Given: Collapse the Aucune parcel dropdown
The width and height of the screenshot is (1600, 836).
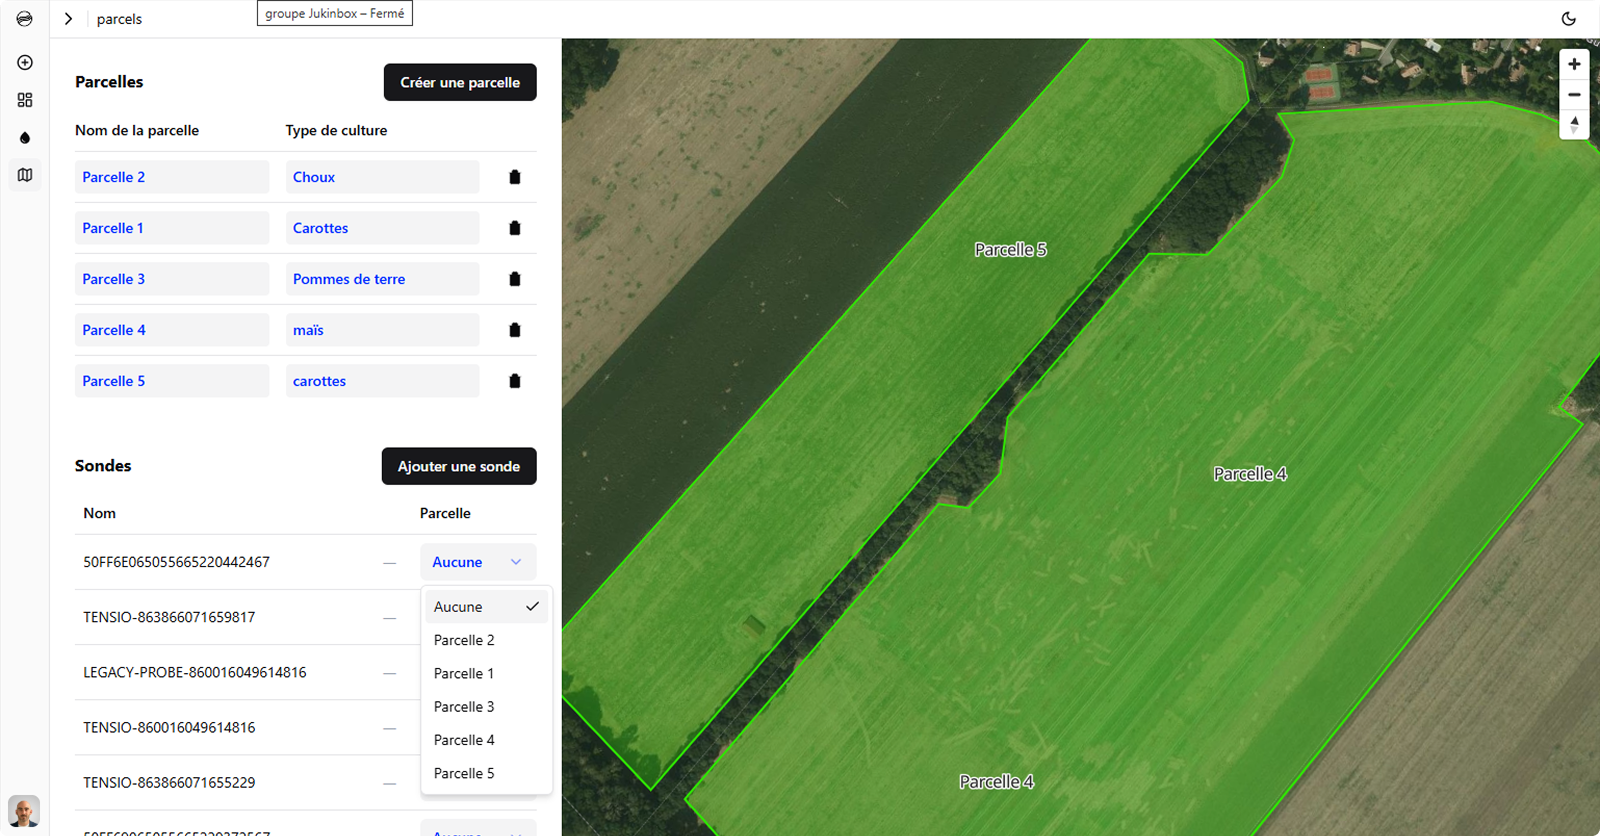Looking at the screenshot, I should (x=478, y=562).
